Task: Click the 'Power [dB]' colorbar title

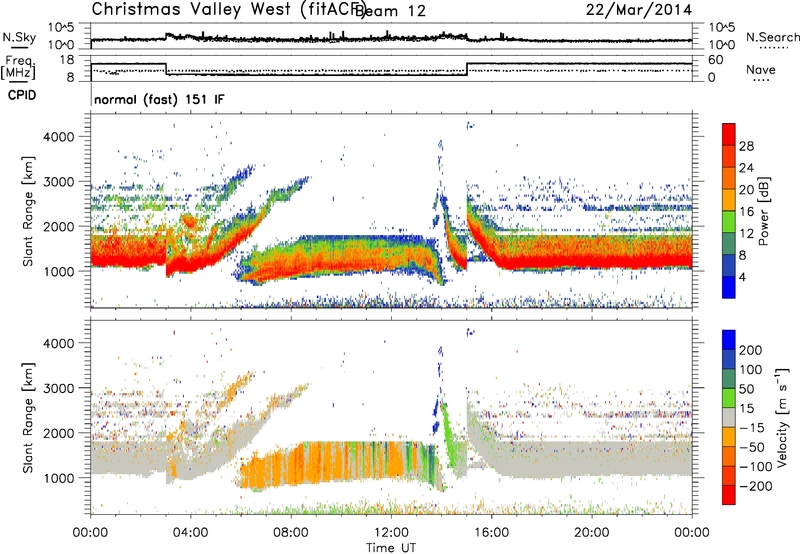Action: [763, 211]
